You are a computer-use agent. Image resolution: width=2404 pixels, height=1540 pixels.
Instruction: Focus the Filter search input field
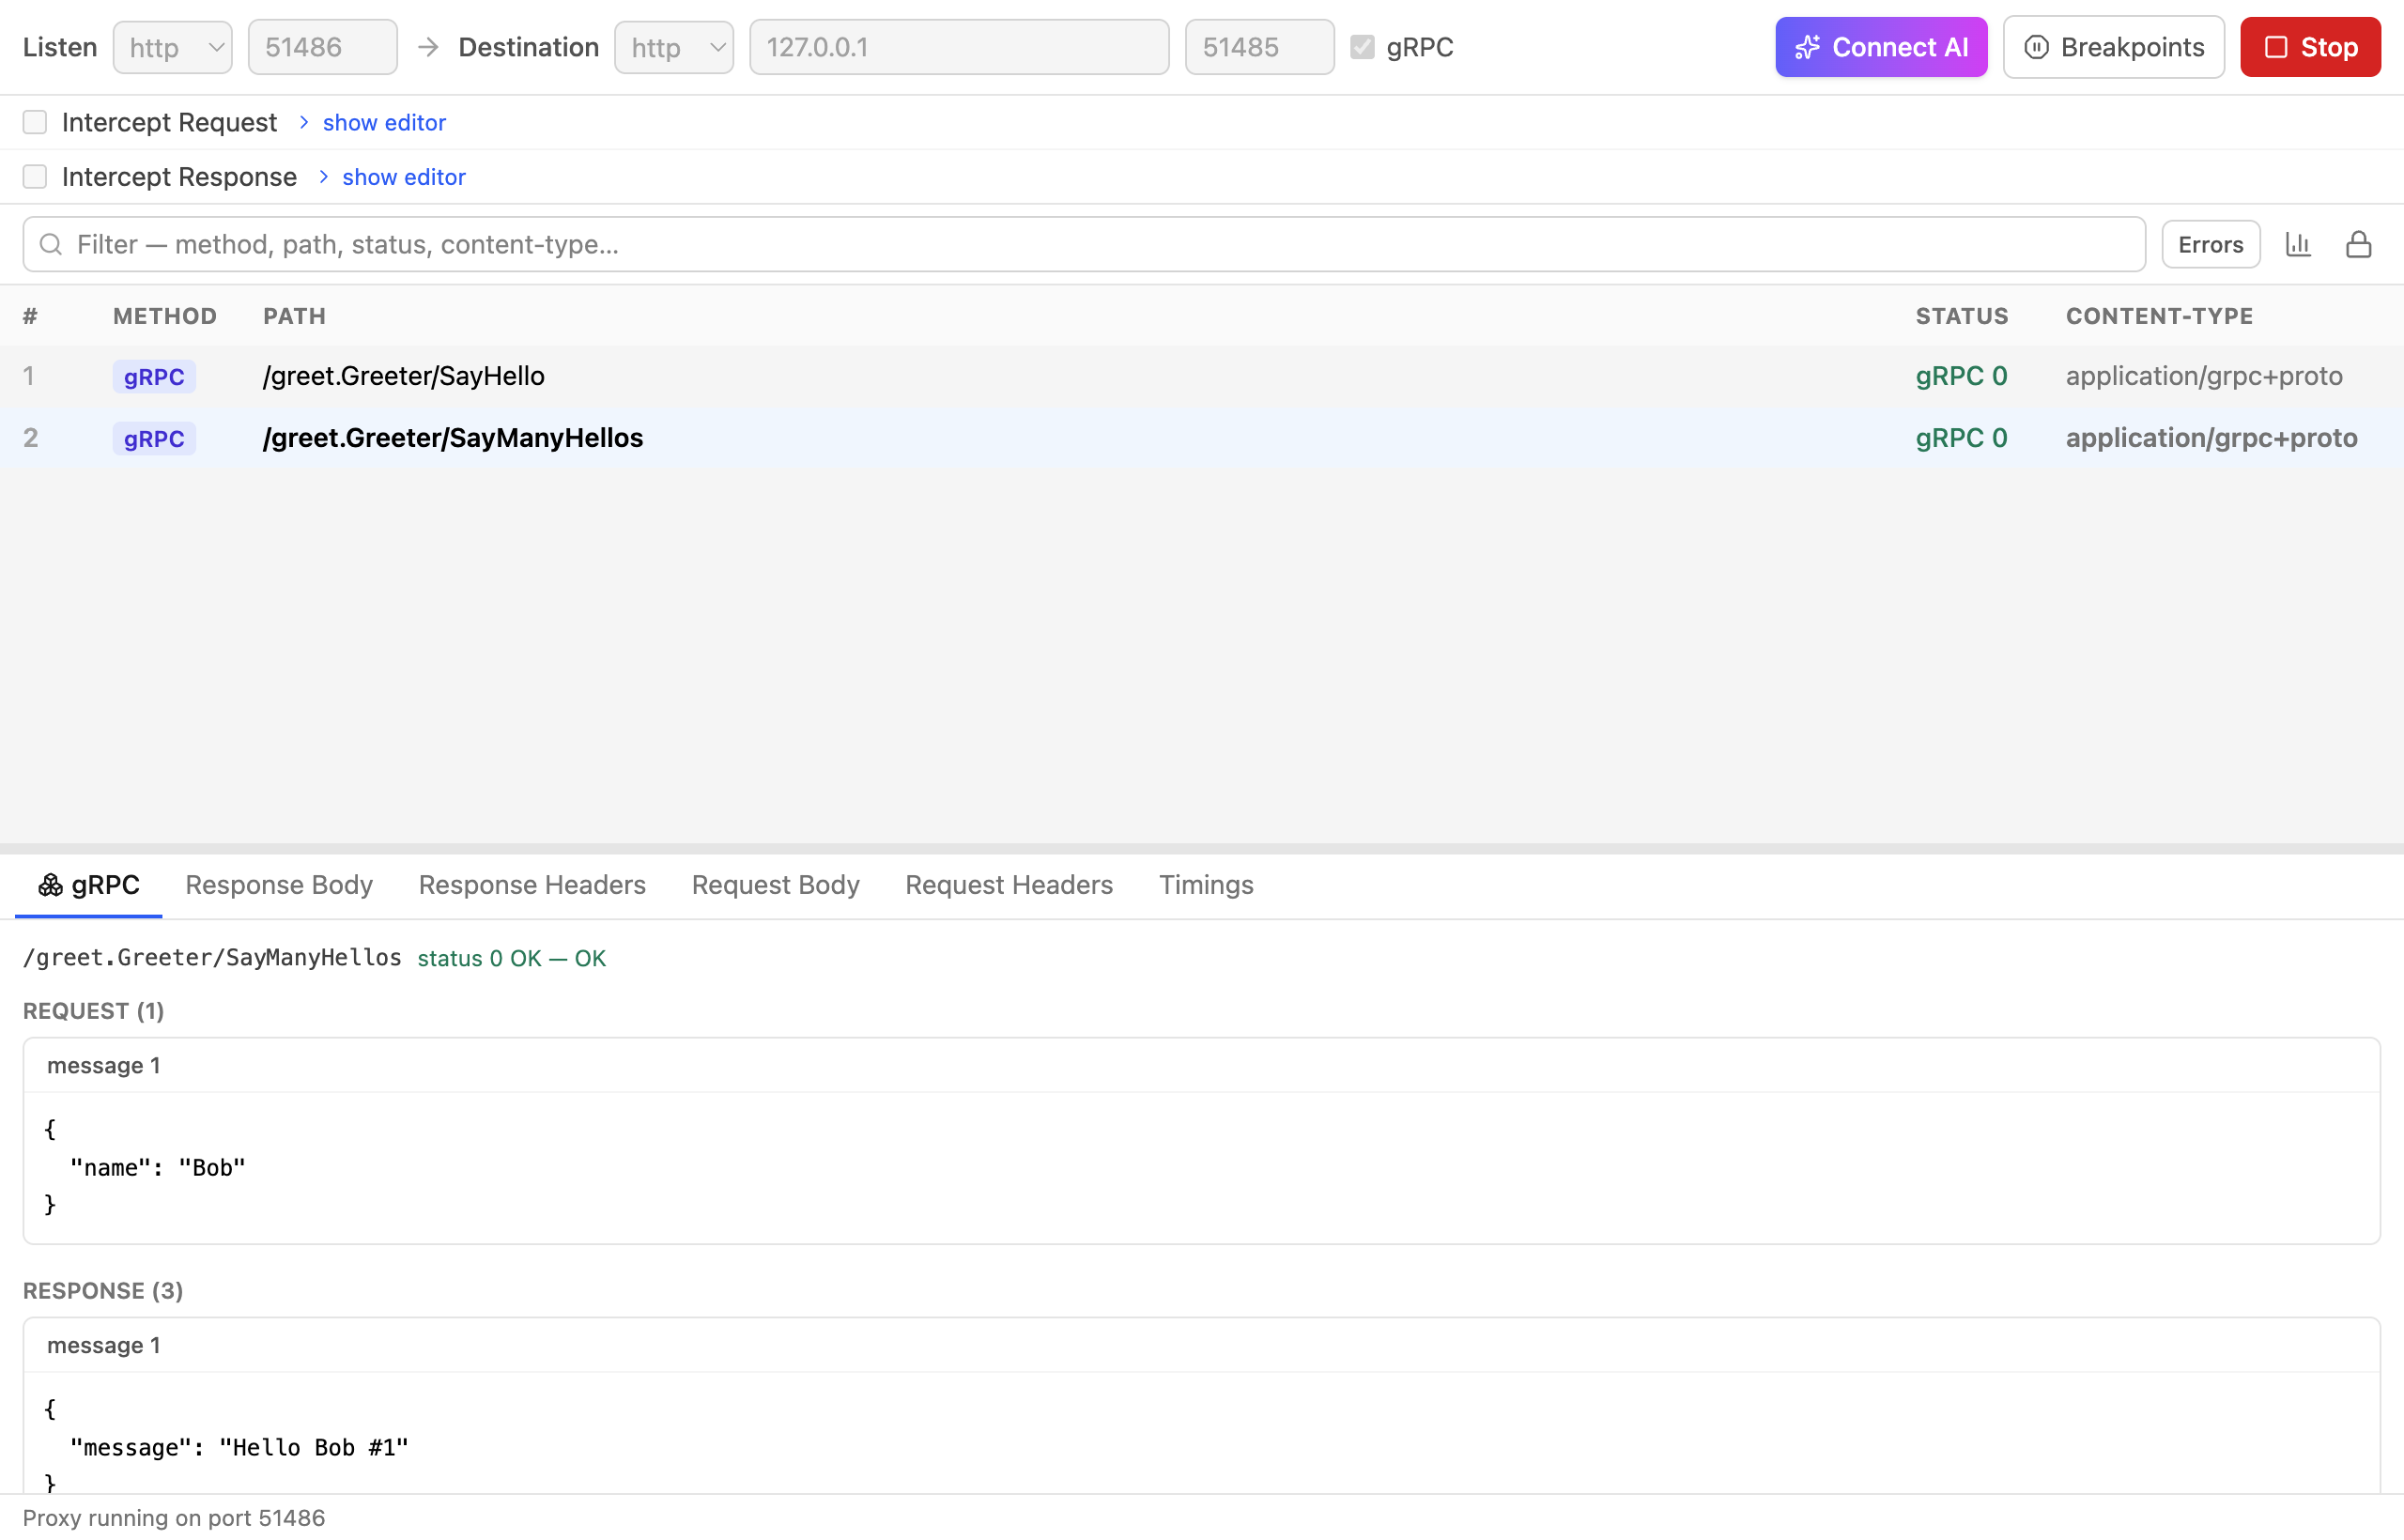(1084, 244)
